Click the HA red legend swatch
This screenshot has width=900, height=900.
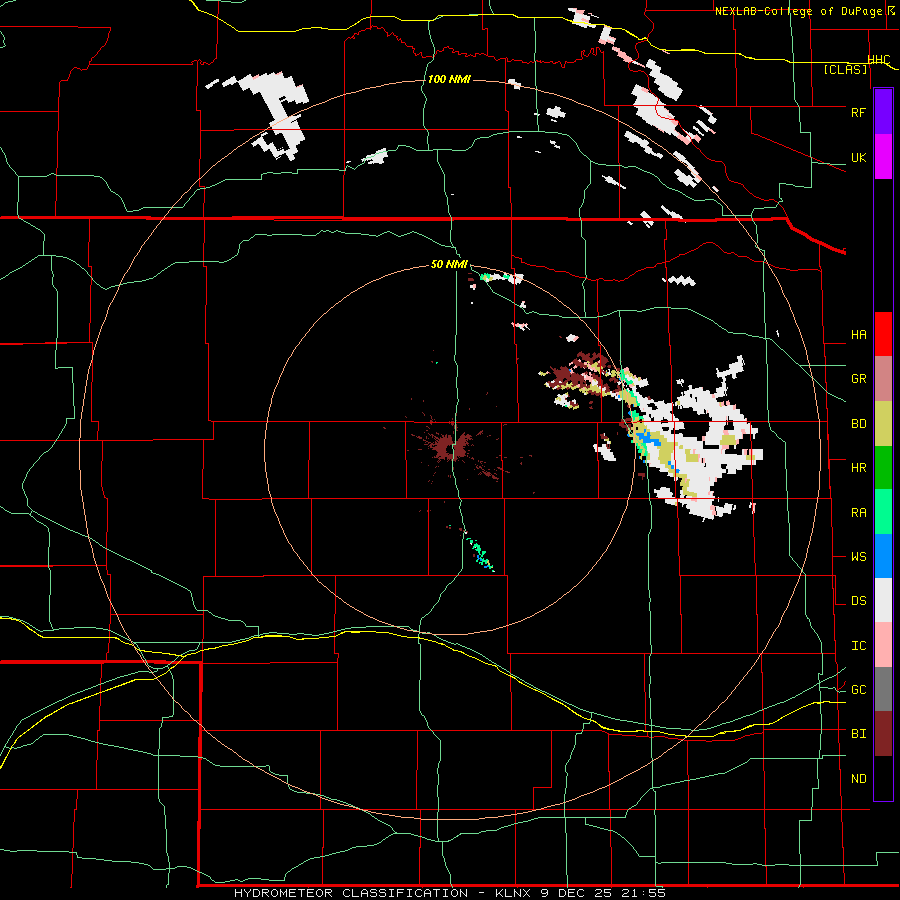[883, 334]
